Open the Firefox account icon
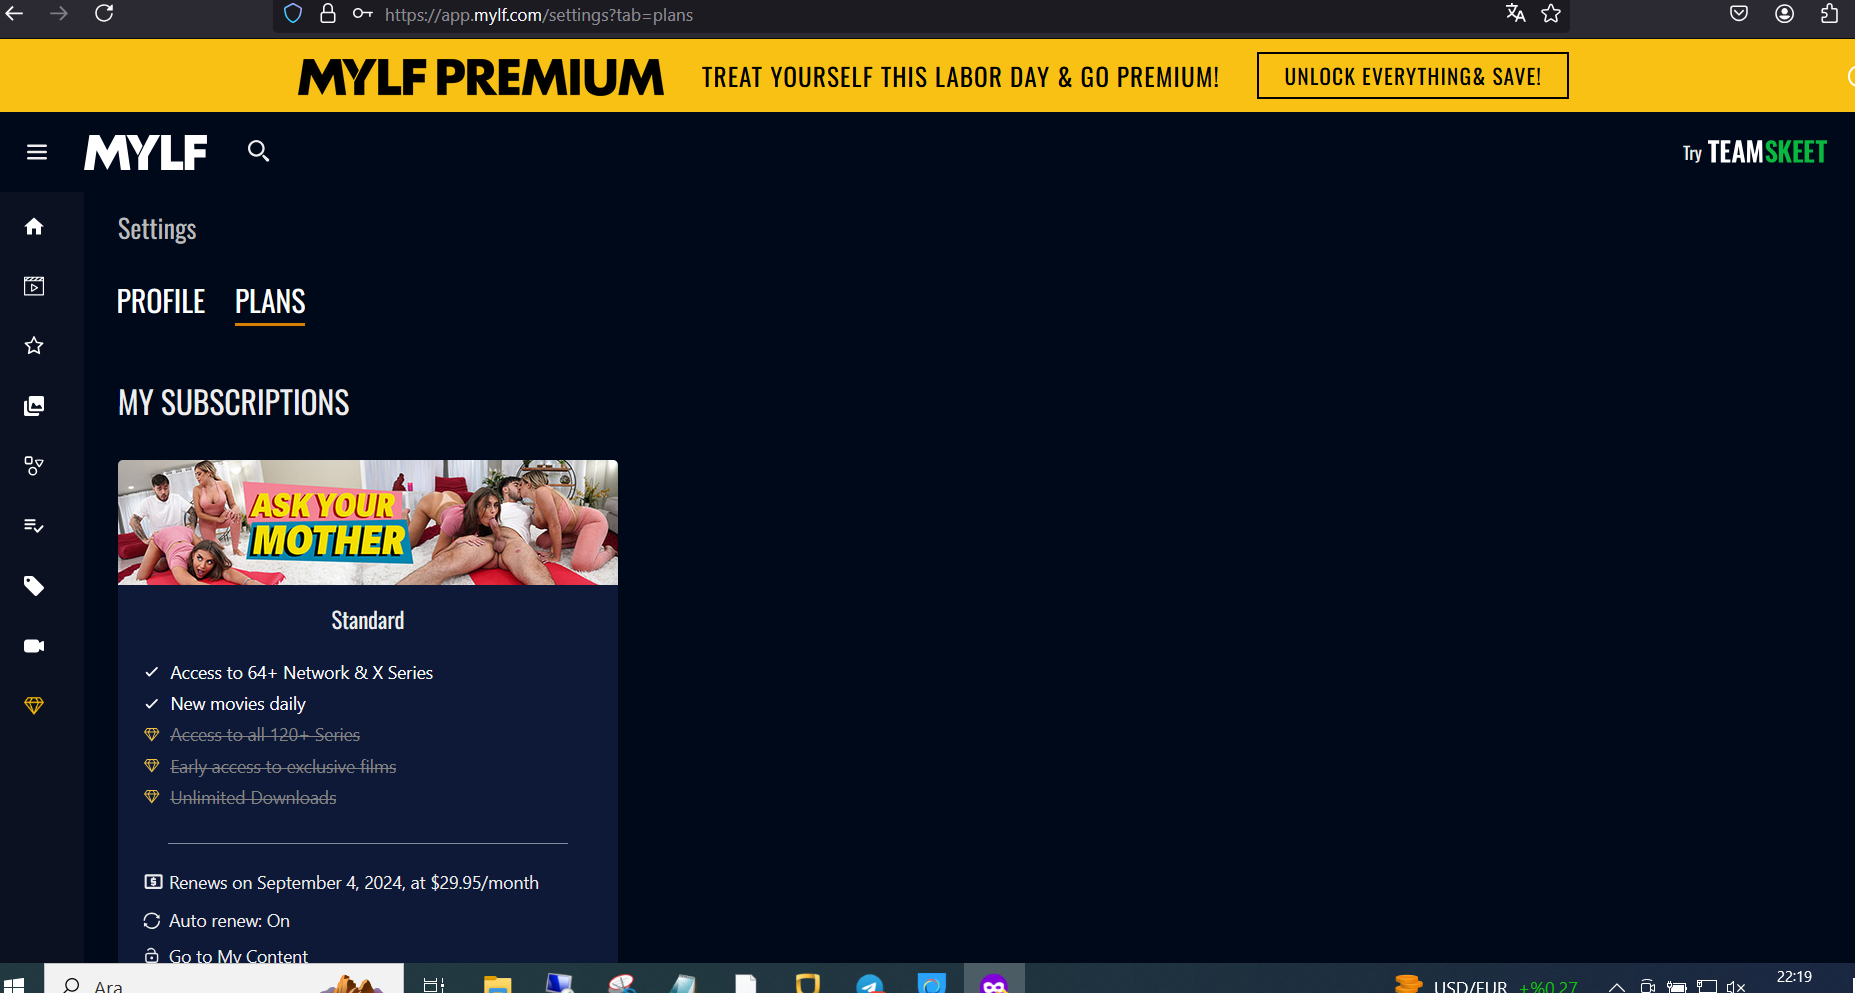The image size is (1855, 993). tap(1784, 13)
